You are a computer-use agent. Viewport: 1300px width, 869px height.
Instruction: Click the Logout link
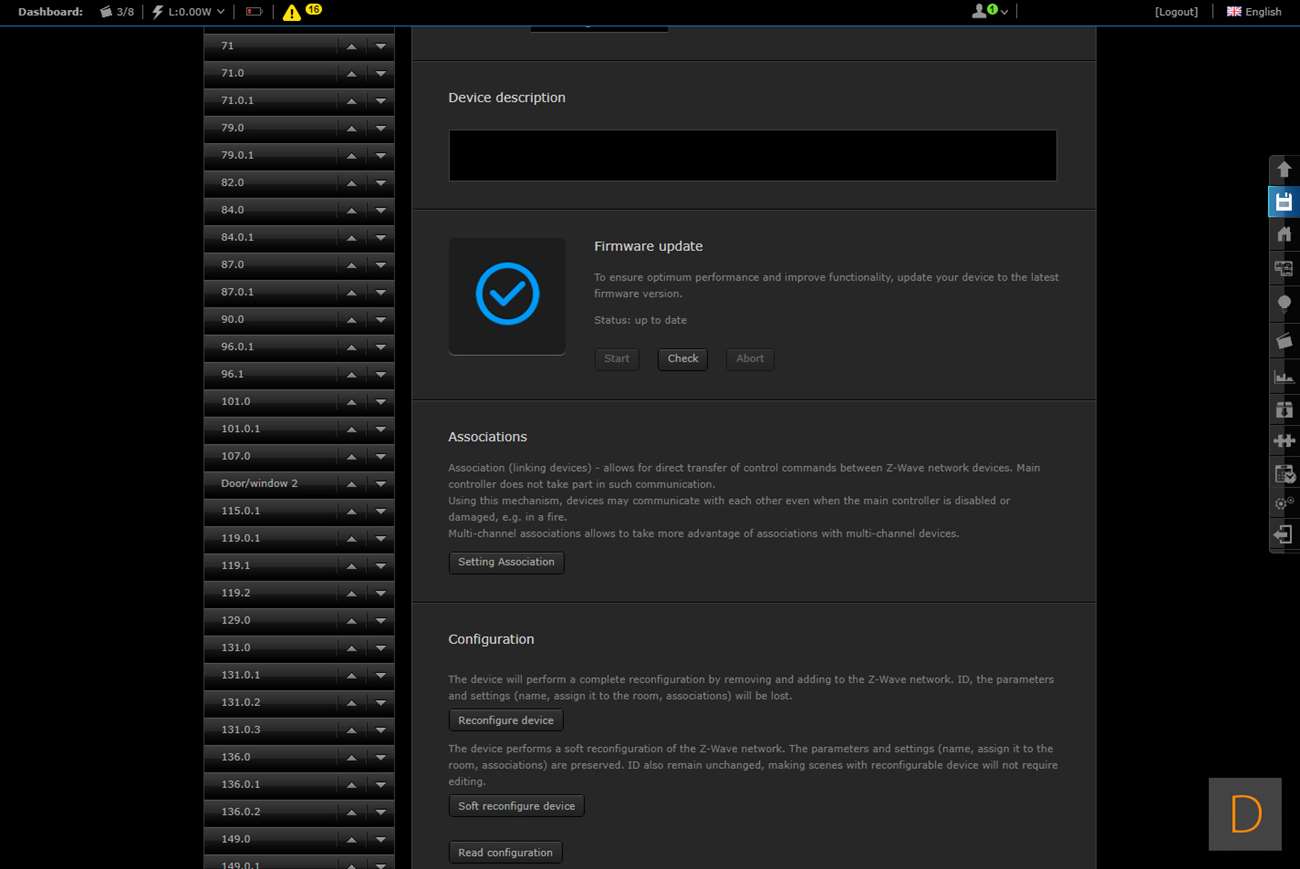point(1176,12)
